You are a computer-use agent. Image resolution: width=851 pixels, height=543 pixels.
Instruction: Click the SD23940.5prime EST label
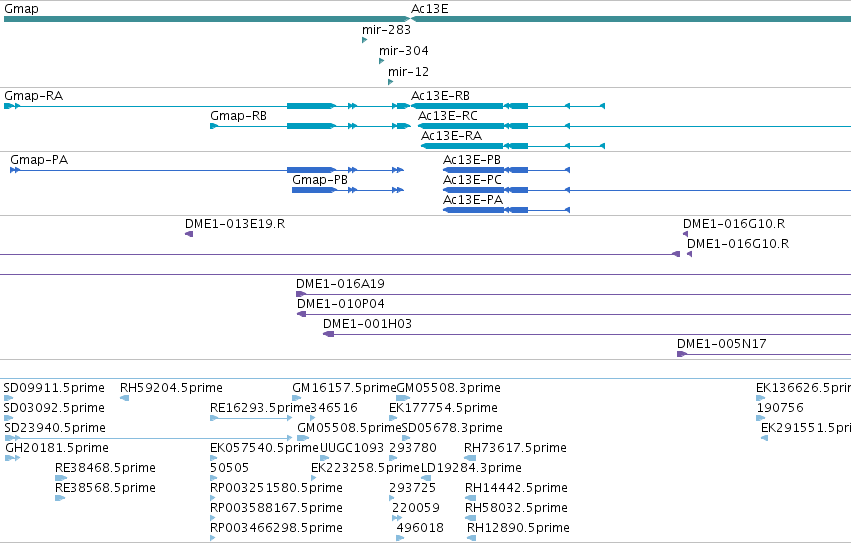55,428
